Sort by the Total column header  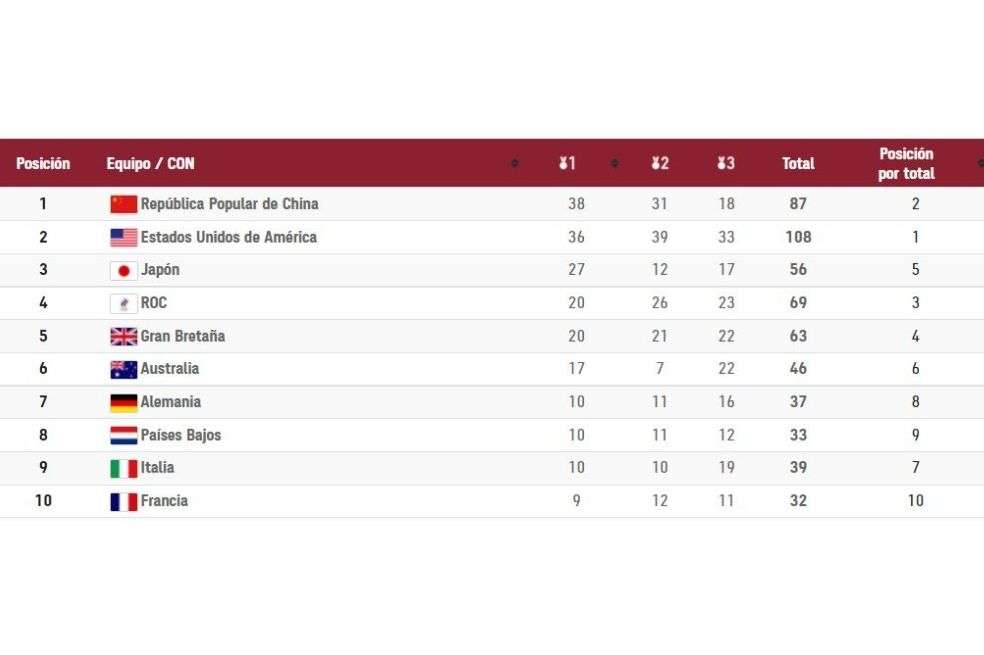pos(798,163)
